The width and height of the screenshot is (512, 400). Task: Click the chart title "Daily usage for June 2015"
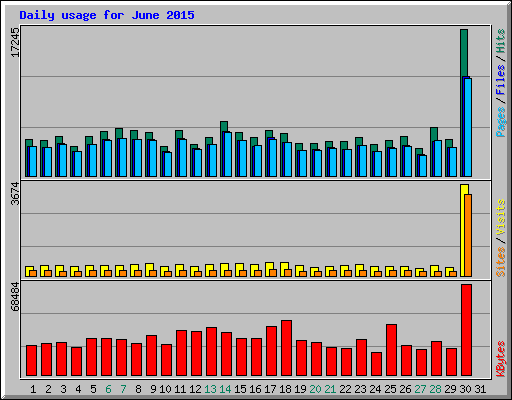click(107, 15)
